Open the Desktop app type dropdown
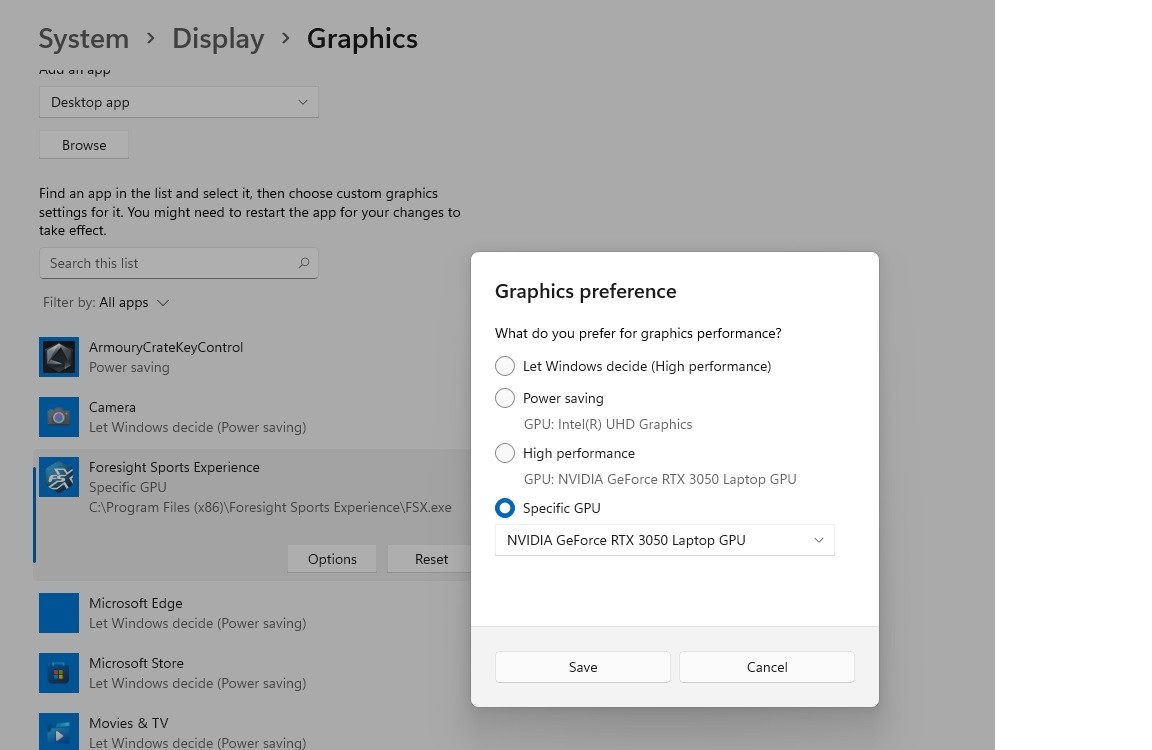 click(x=179, y=102)
